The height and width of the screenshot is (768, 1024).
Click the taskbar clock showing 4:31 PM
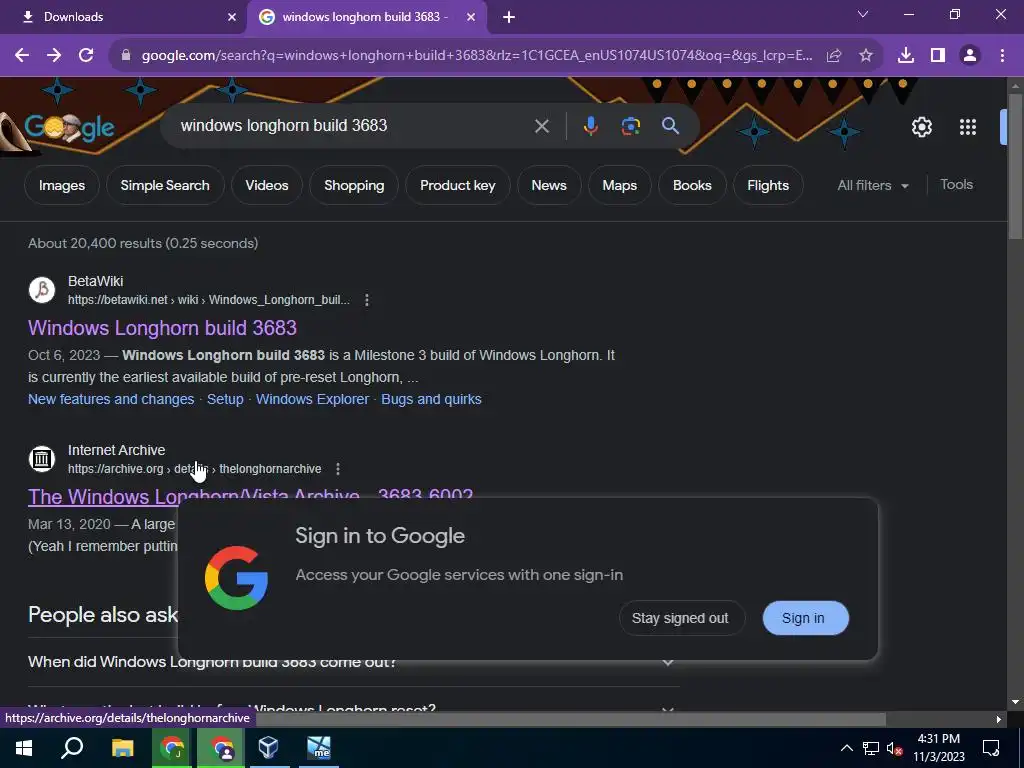(938, 748)
